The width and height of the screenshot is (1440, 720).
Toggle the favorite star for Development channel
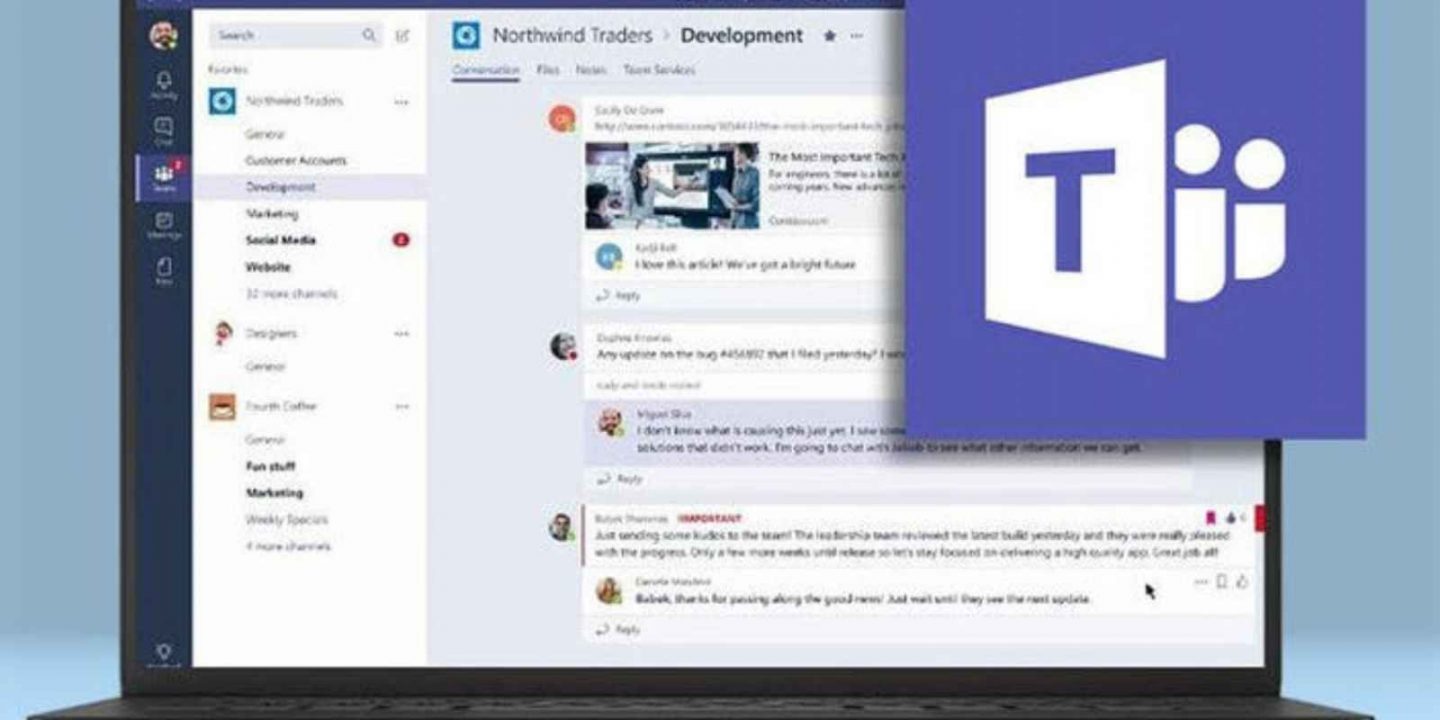[x=829, y=36]
